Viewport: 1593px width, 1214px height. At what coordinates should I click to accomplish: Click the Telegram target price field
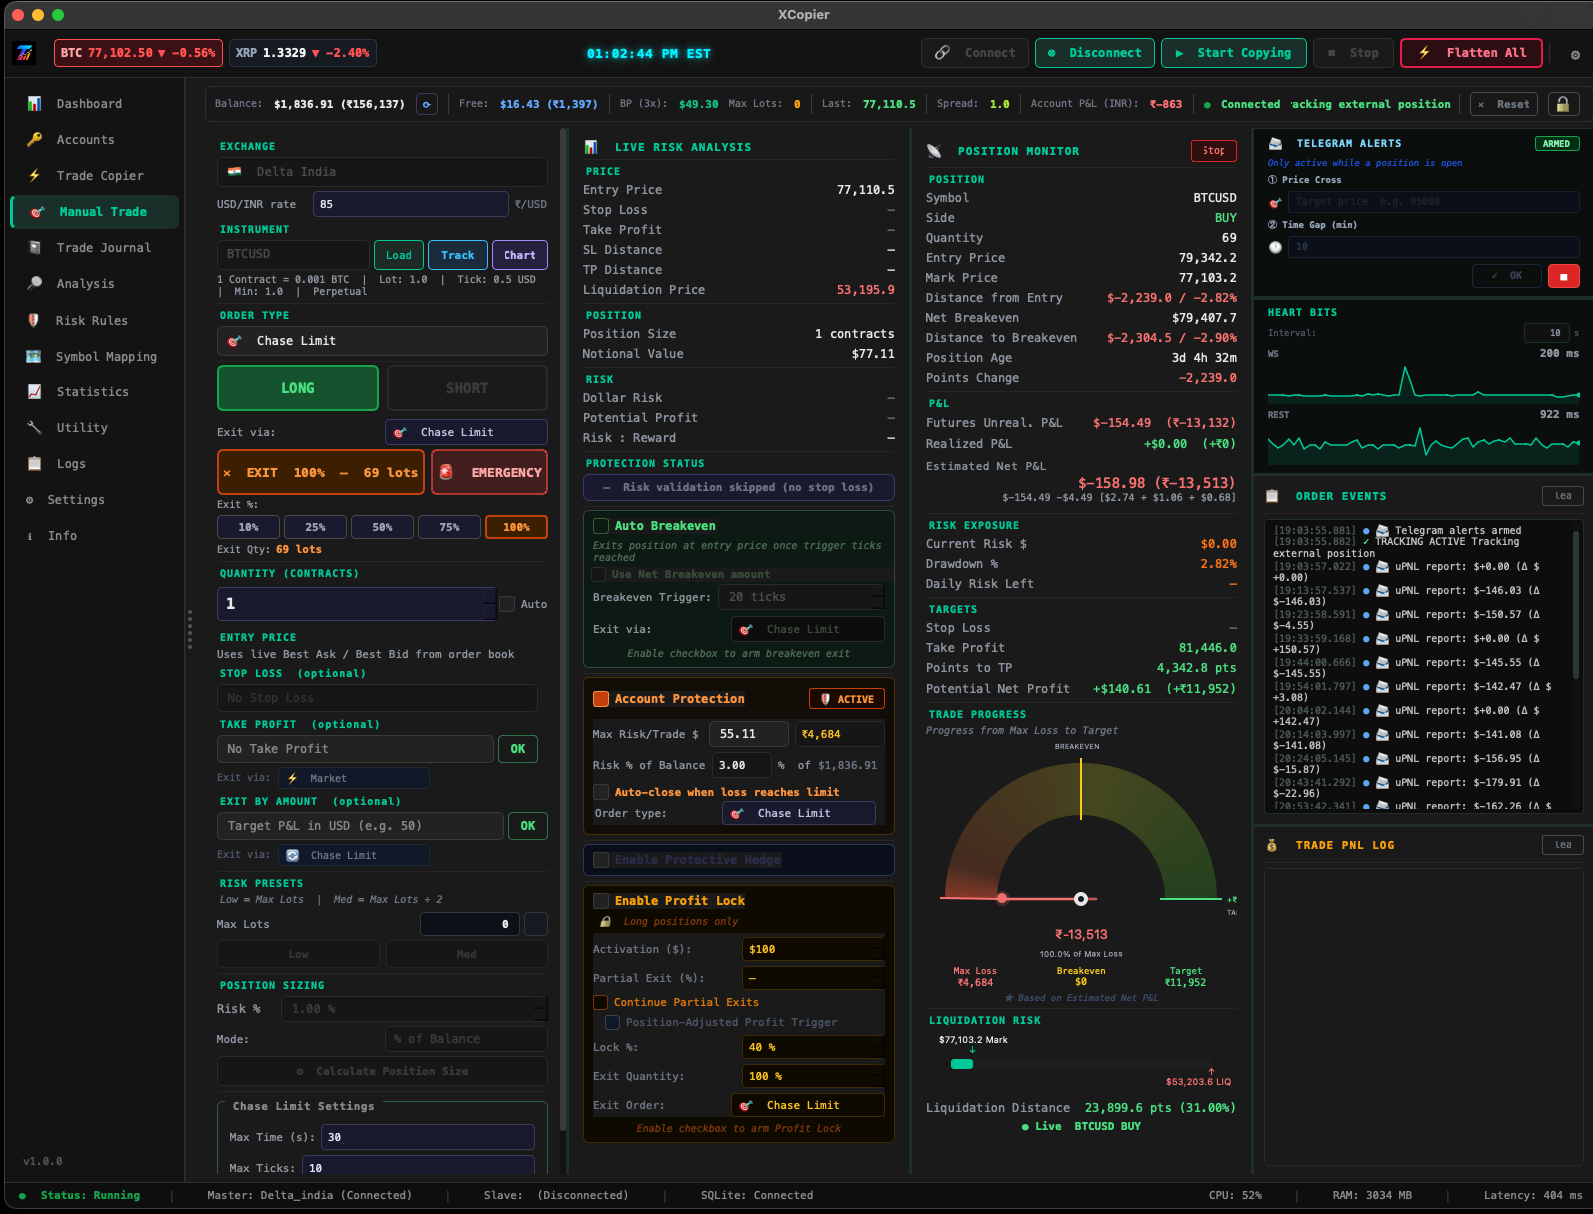(1433, 202)
